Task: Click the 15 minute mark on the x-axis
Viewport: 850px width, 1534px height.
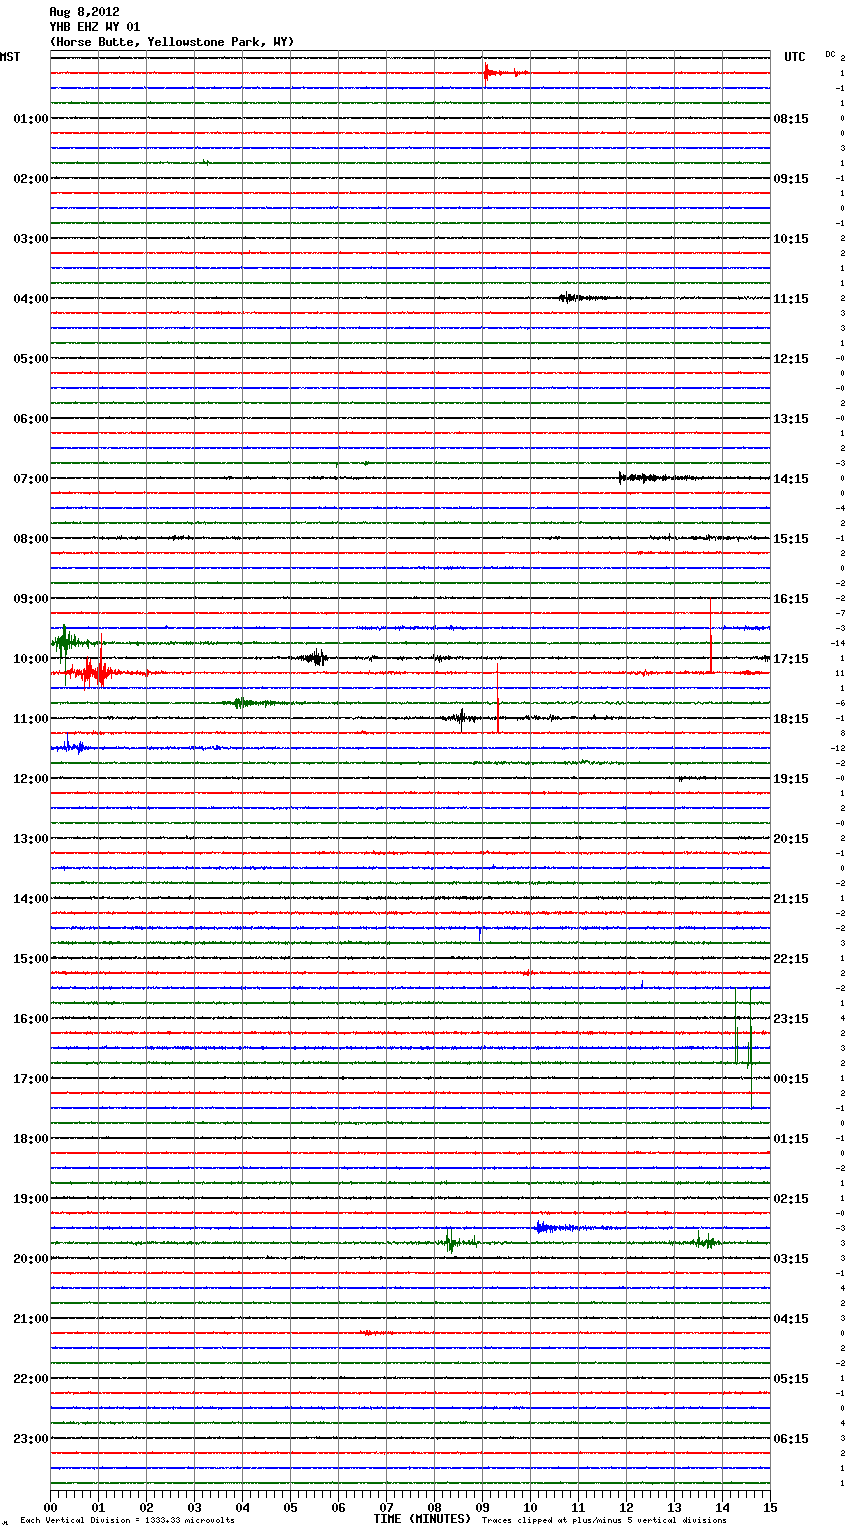Action: click(x=769, y=1507)
